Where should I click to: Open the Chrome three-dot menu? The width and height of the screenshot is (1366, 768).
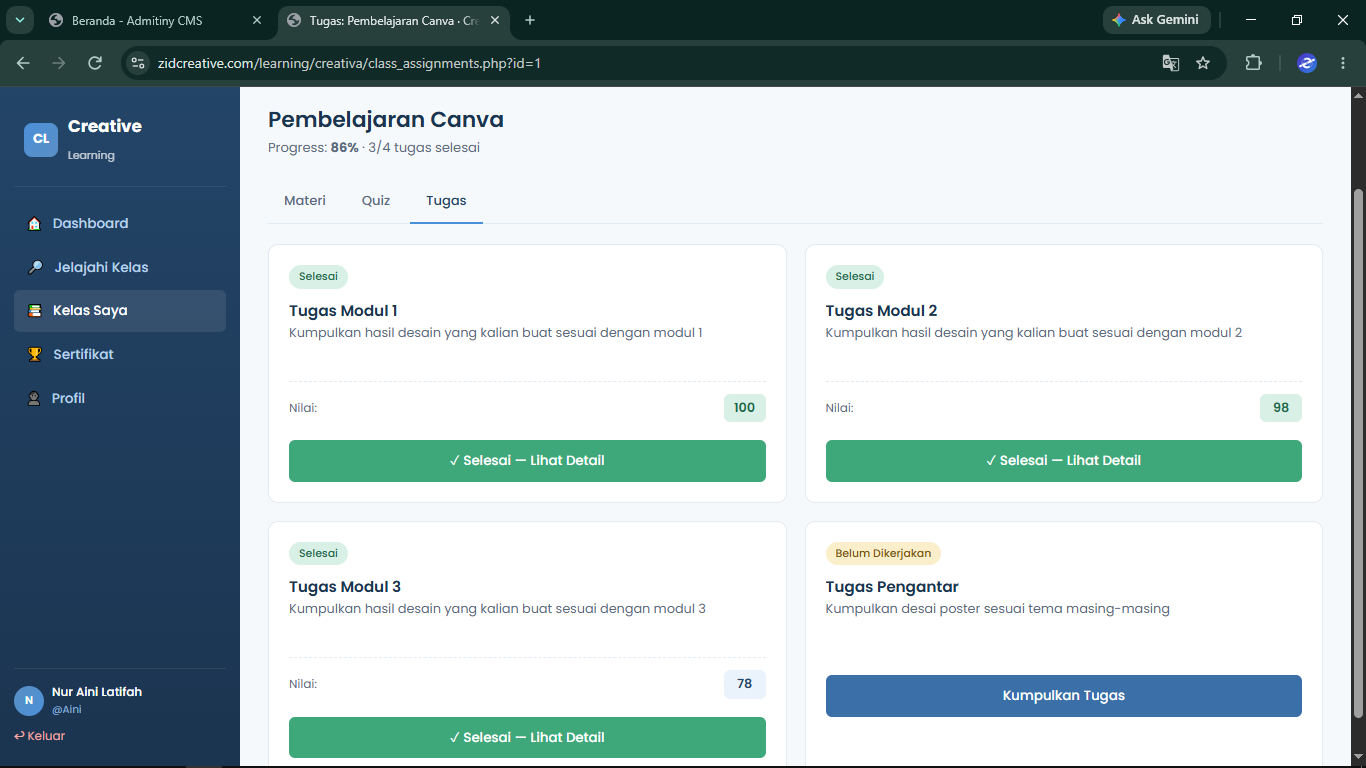pyautogui.click(x=1342, y=63)
